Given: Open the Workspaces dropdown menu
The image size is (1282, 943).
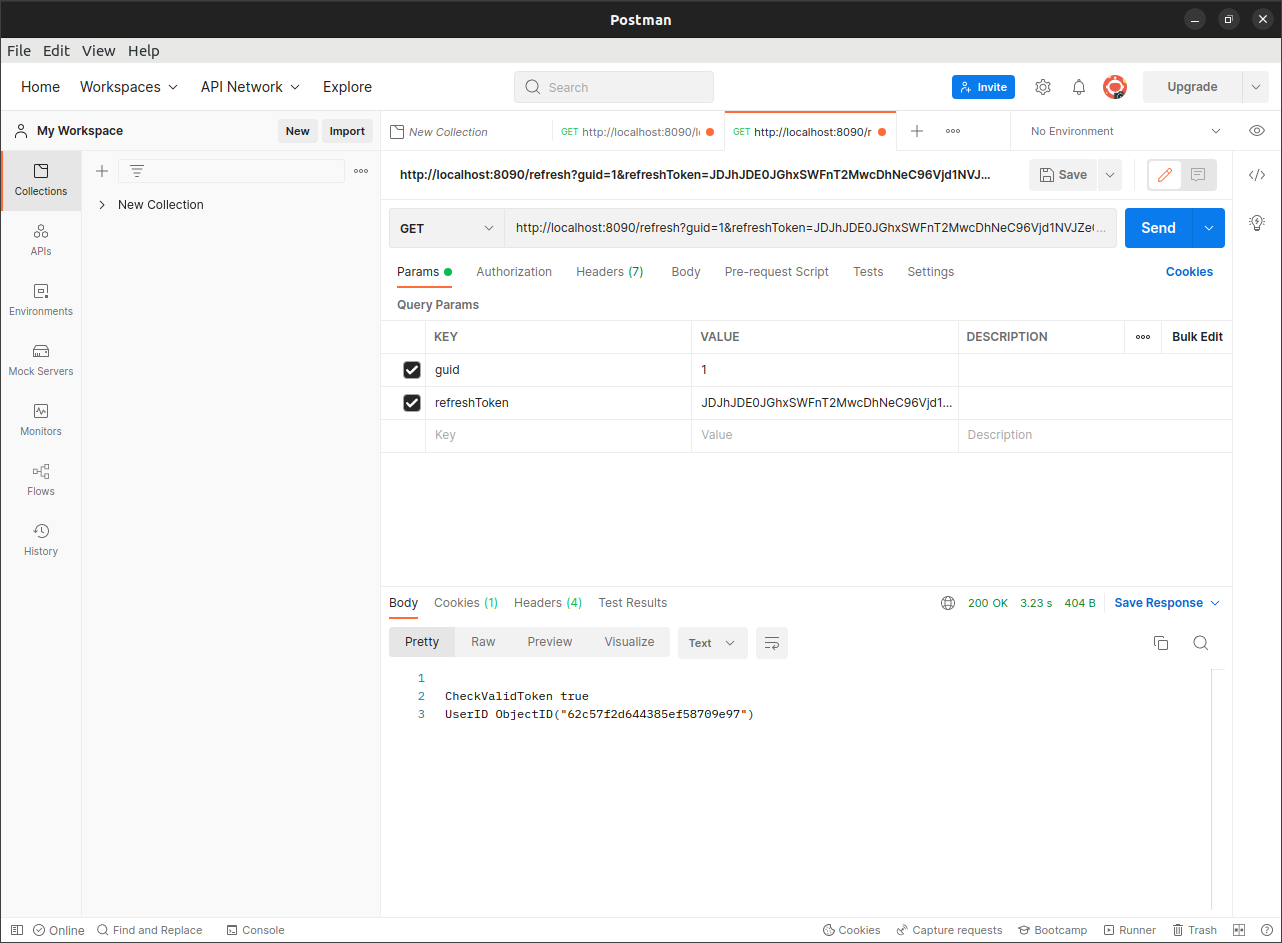Looking at the screenshot, I should (x=129, y=87).
